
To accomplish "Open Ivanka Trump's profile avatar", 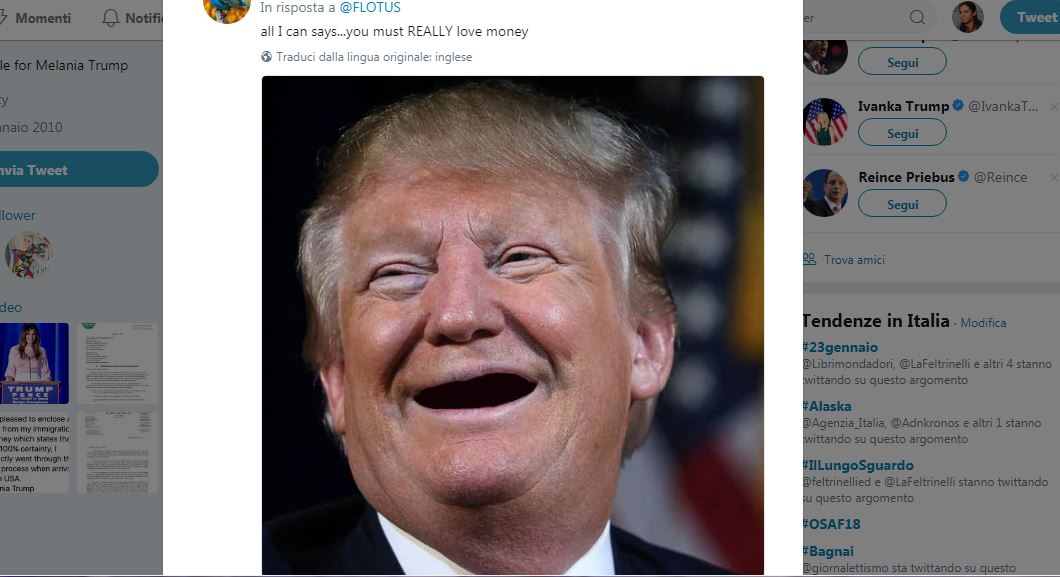I will coord(825,122).
